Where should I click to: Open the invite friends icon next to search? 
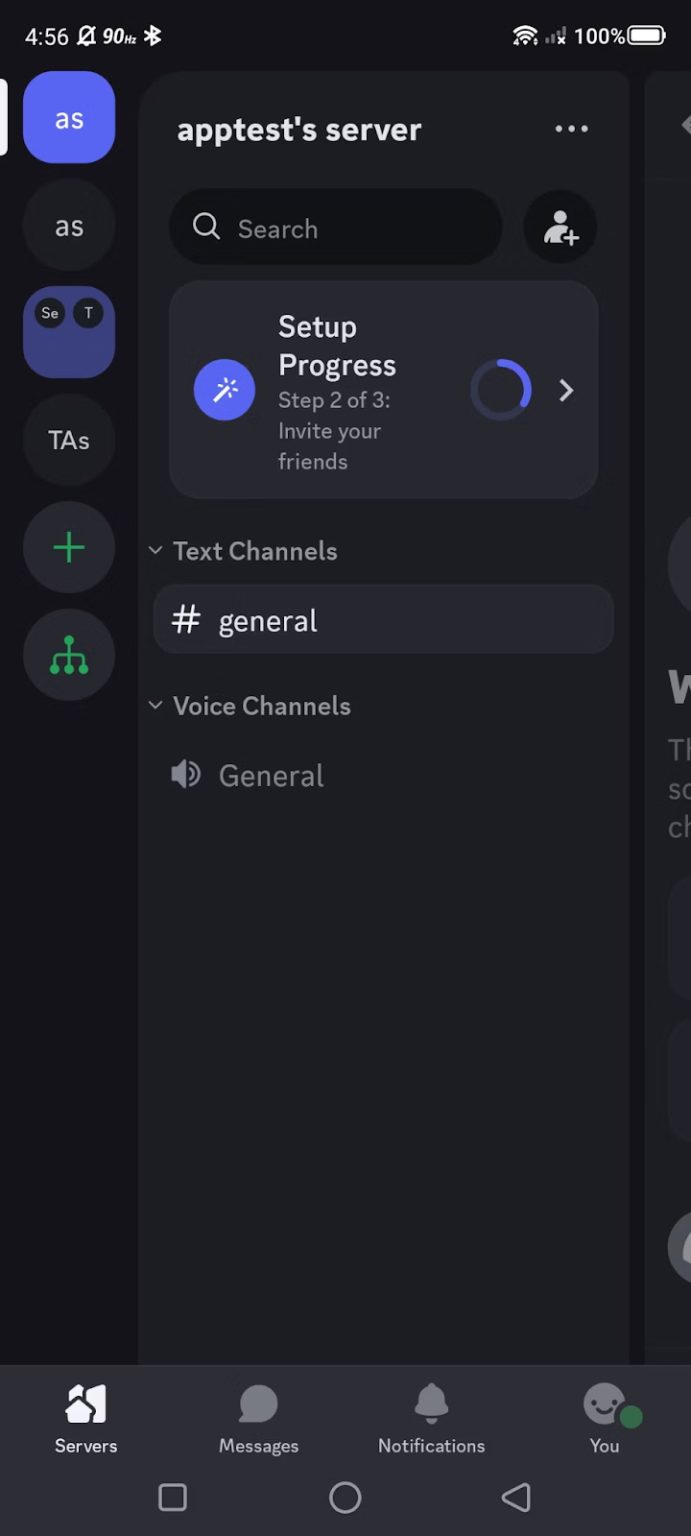coord(560,227)
